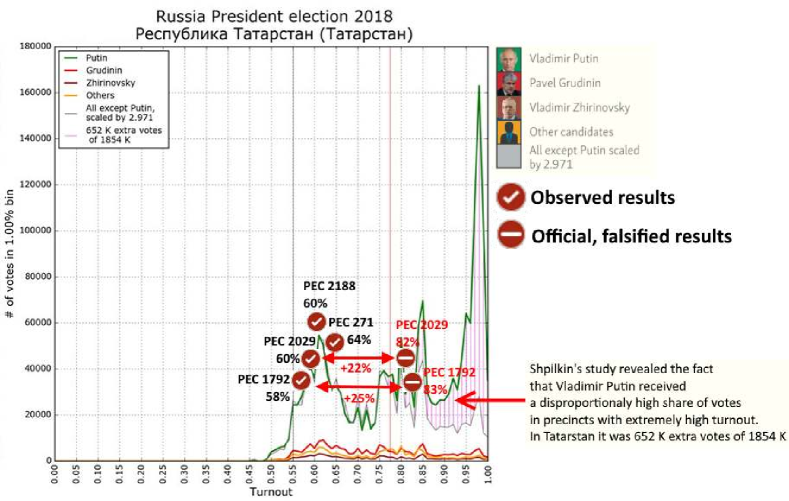
Task: Click the checkmark icon for PEC 2188
Action: pos(315,321)
